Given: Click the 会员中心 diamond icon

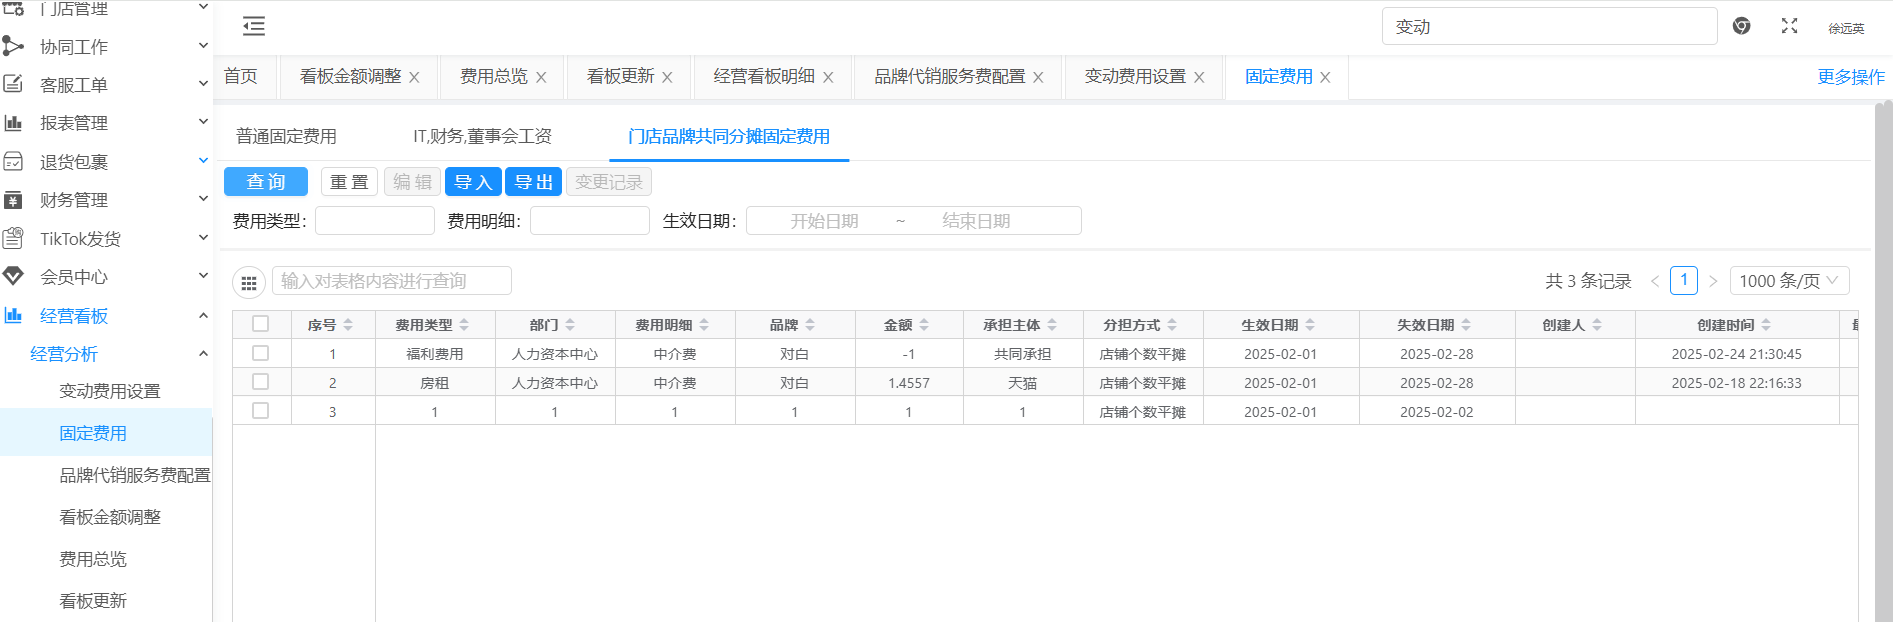Looking at the screenshot, I should pos(14,277).
